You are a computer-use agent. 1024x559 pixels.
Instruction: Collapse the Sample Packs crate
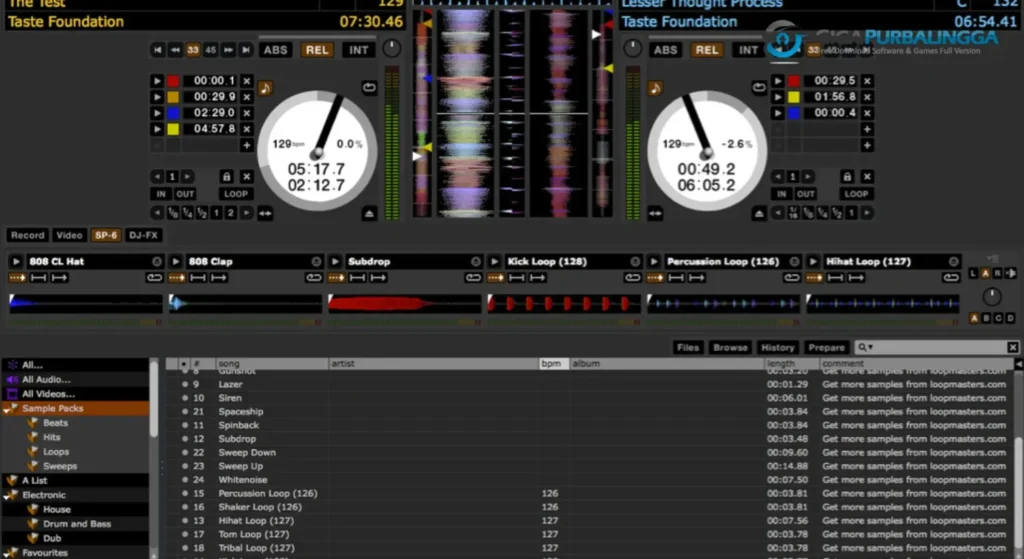tap(9, 409)
